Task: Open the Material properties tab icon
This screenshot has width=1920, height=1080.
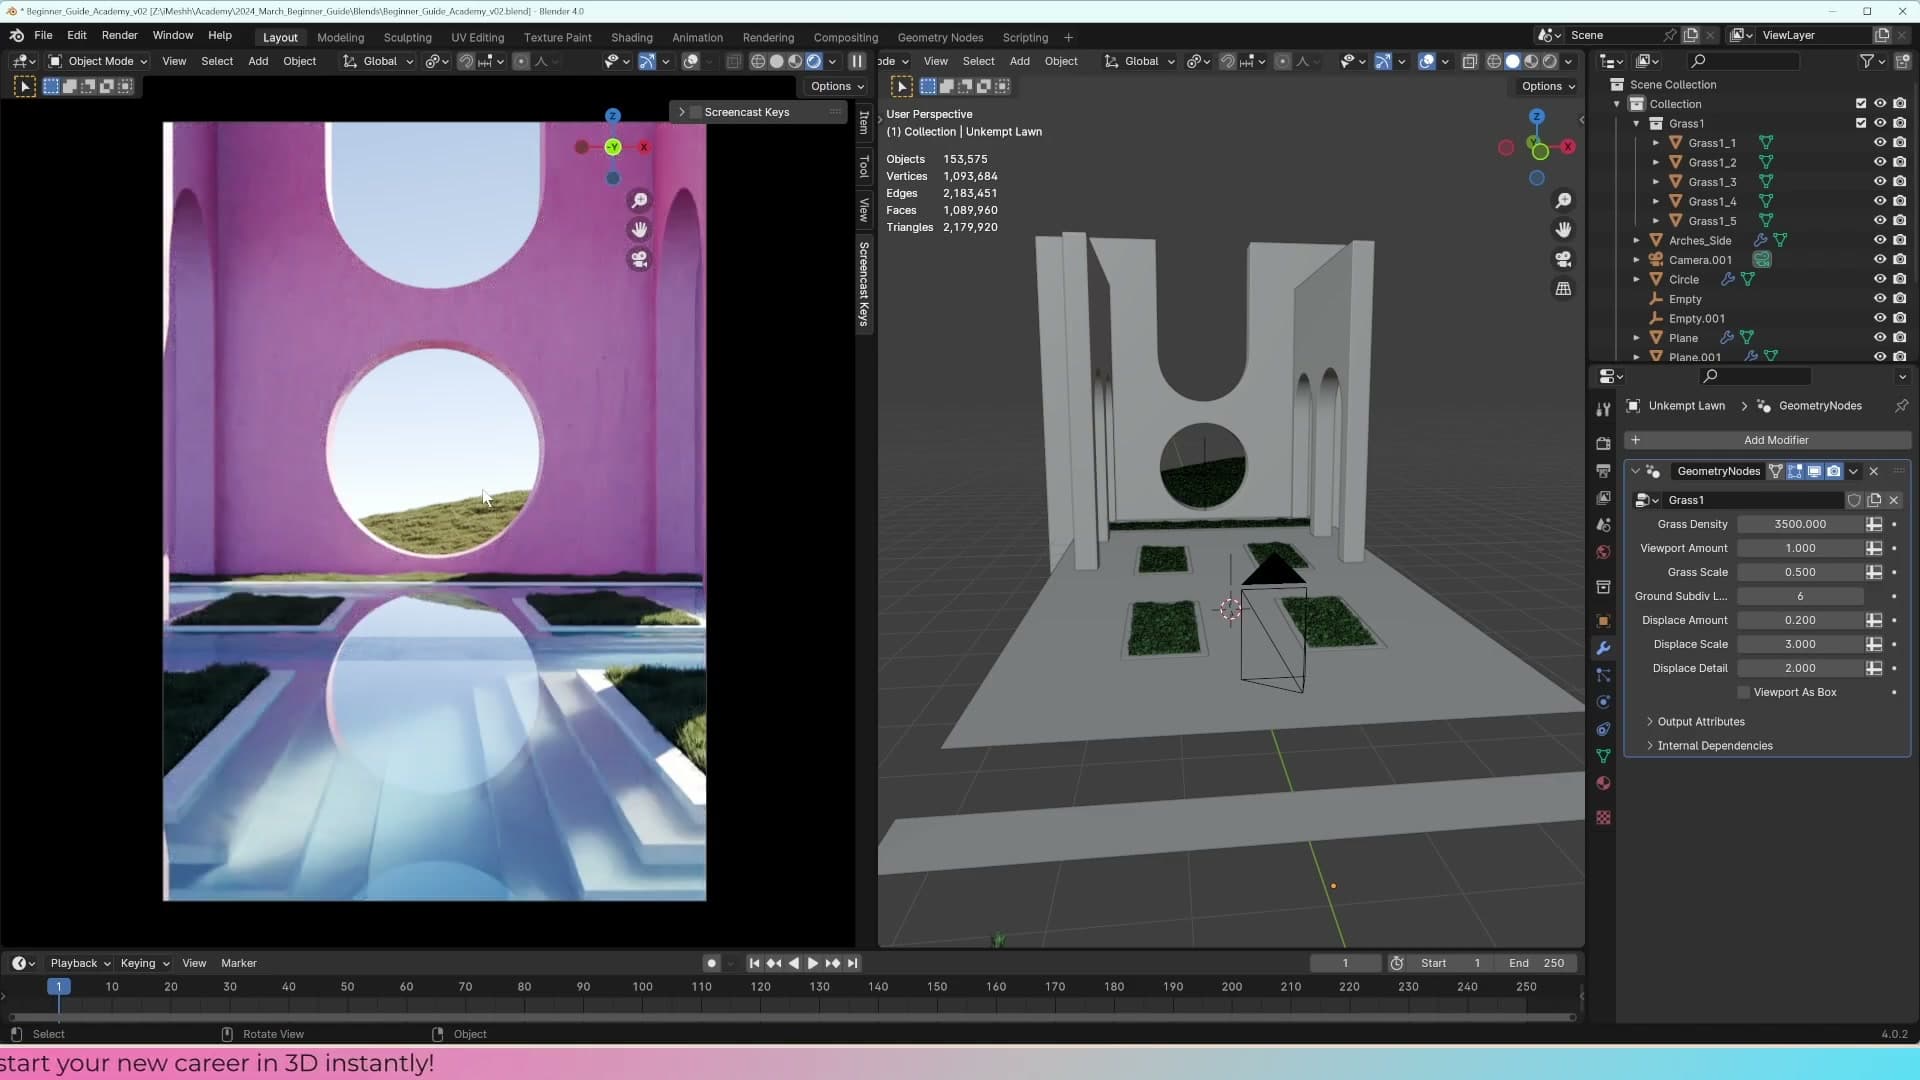Action: click(x=1603, y=783)
